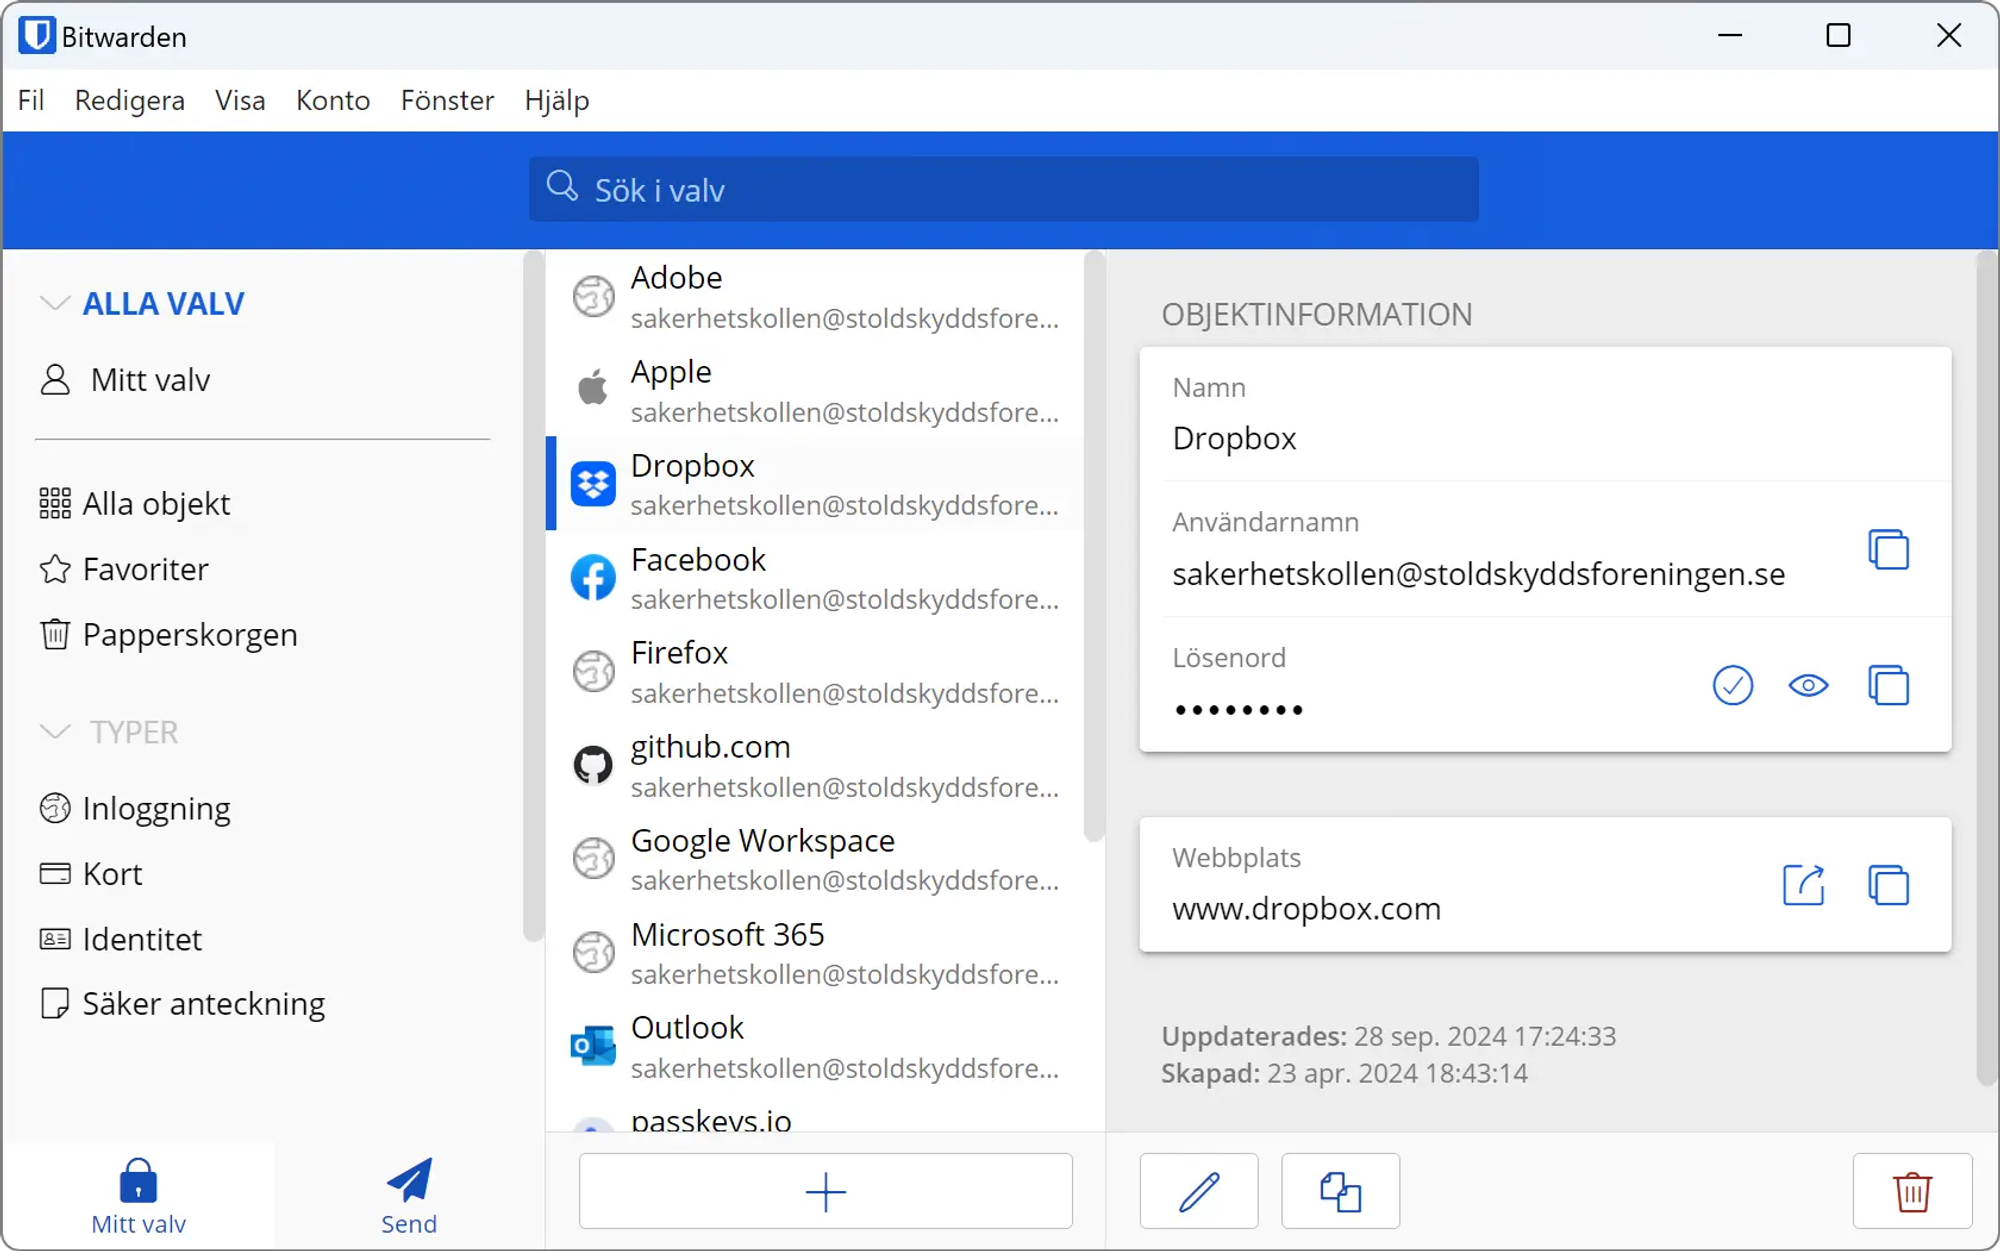Reveal the hidden password via eye icon

tap(1808, 686)
